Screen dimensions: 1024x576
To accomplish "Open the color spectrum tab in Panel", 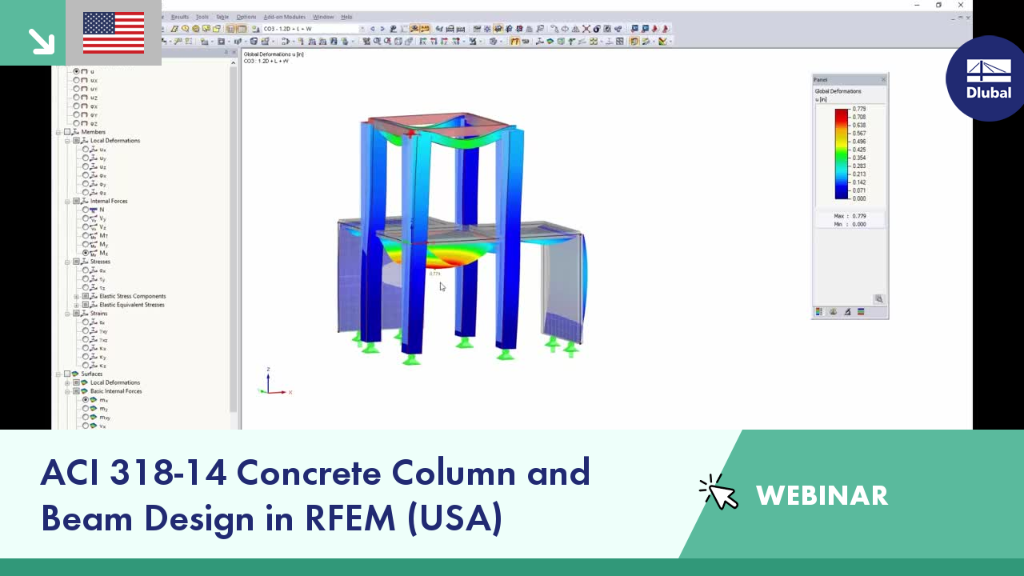I will 819,312.
